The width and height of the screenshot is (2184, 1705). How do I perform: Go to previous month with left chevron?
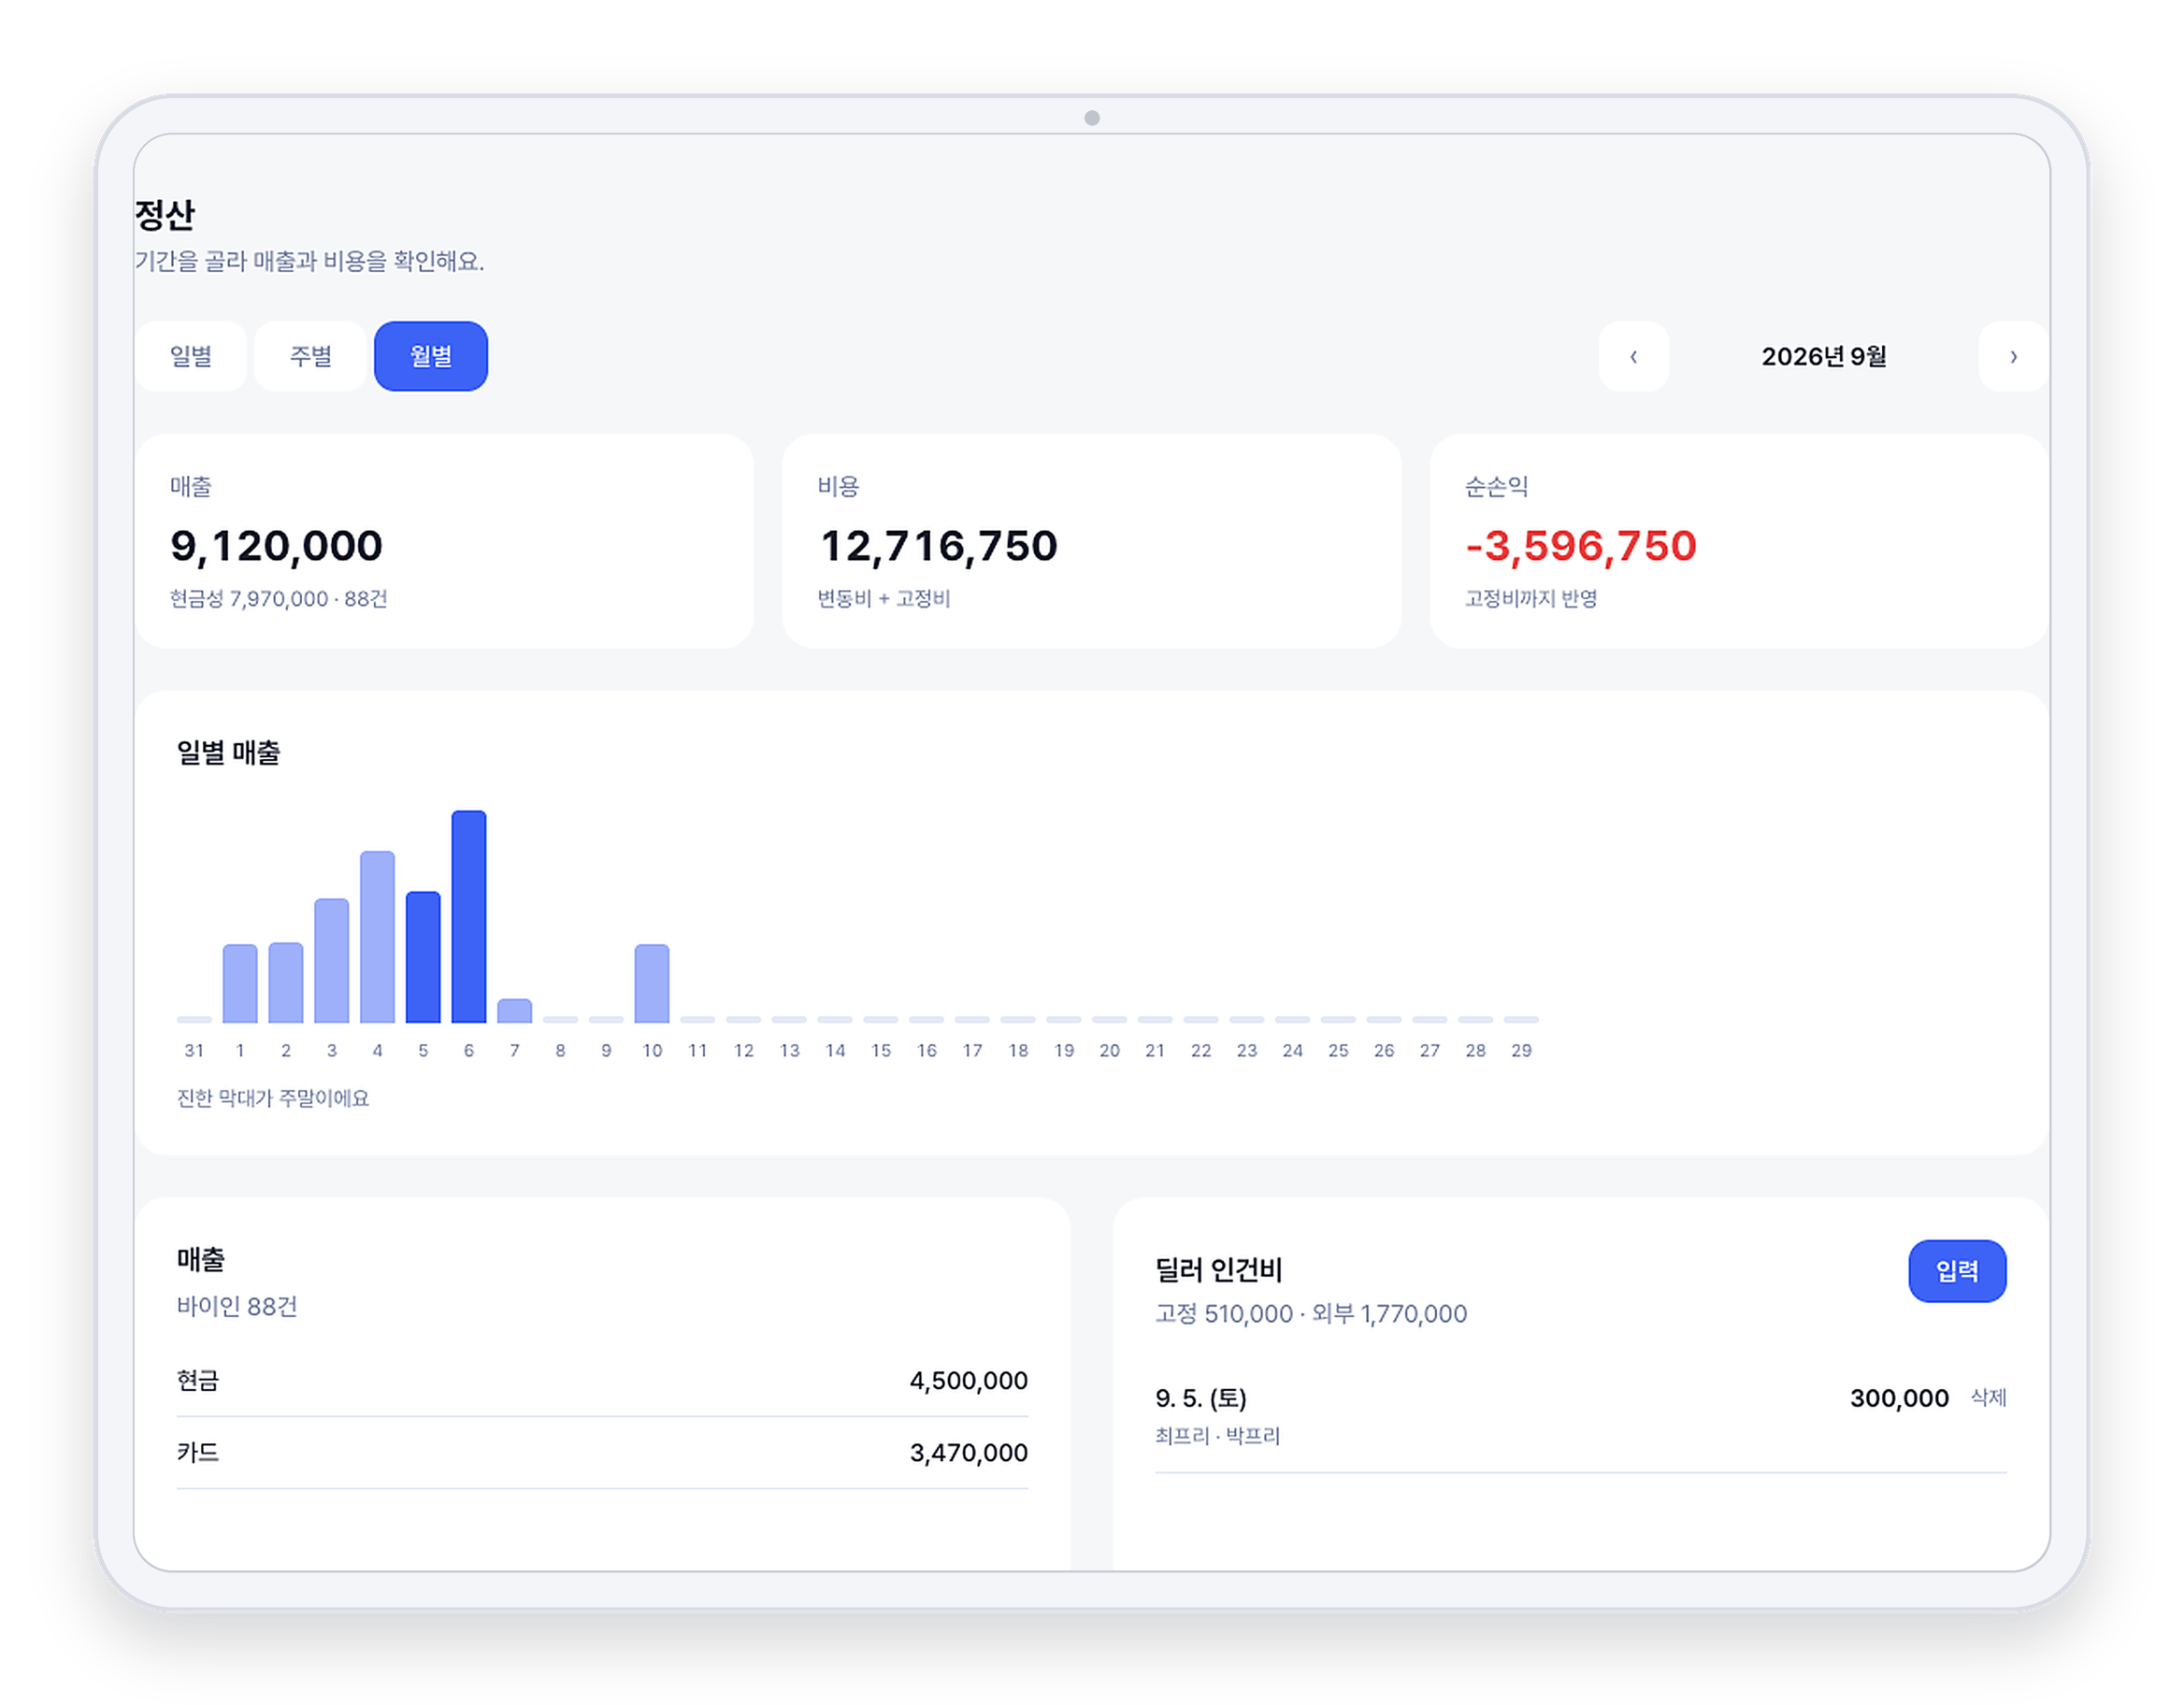click(1633, 356)
